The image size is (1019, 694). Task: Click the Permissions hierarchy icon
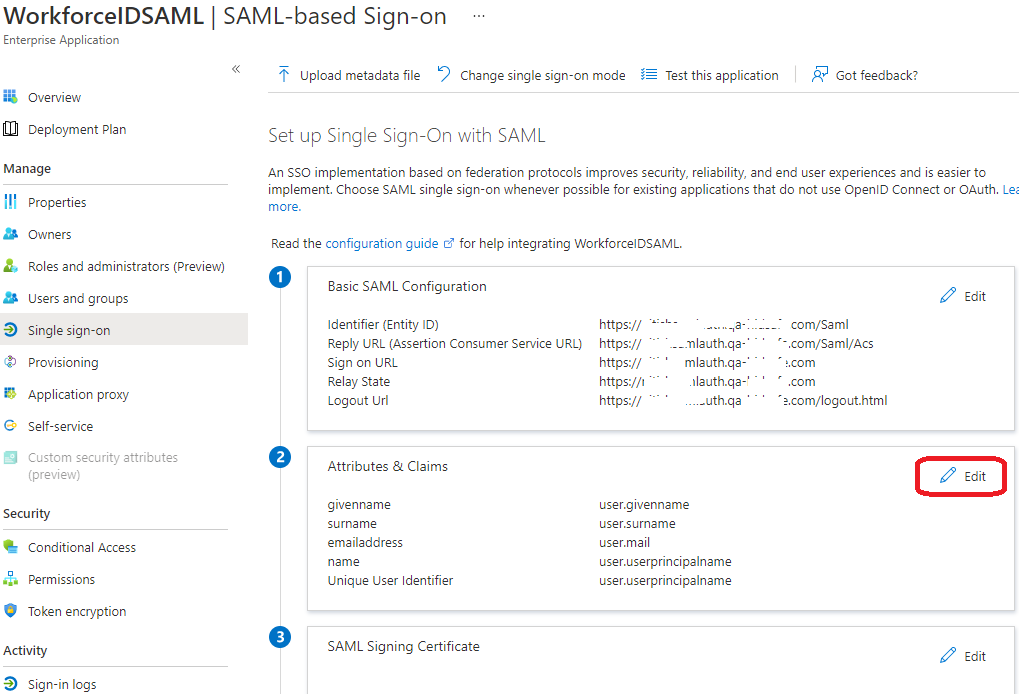(10, 578)
